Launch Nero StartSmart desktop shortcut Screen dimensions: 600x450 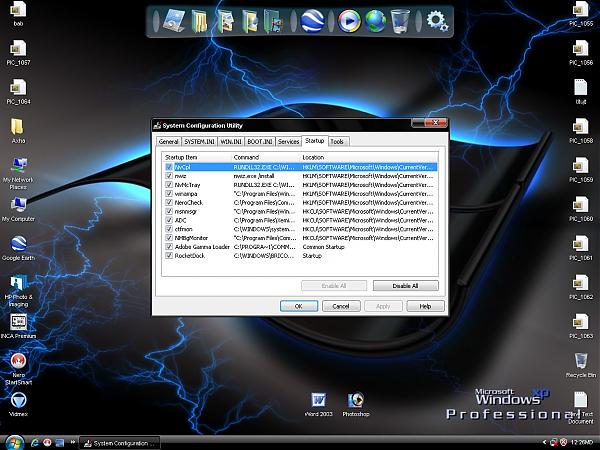pyautogui.click(x=18, y=369)
